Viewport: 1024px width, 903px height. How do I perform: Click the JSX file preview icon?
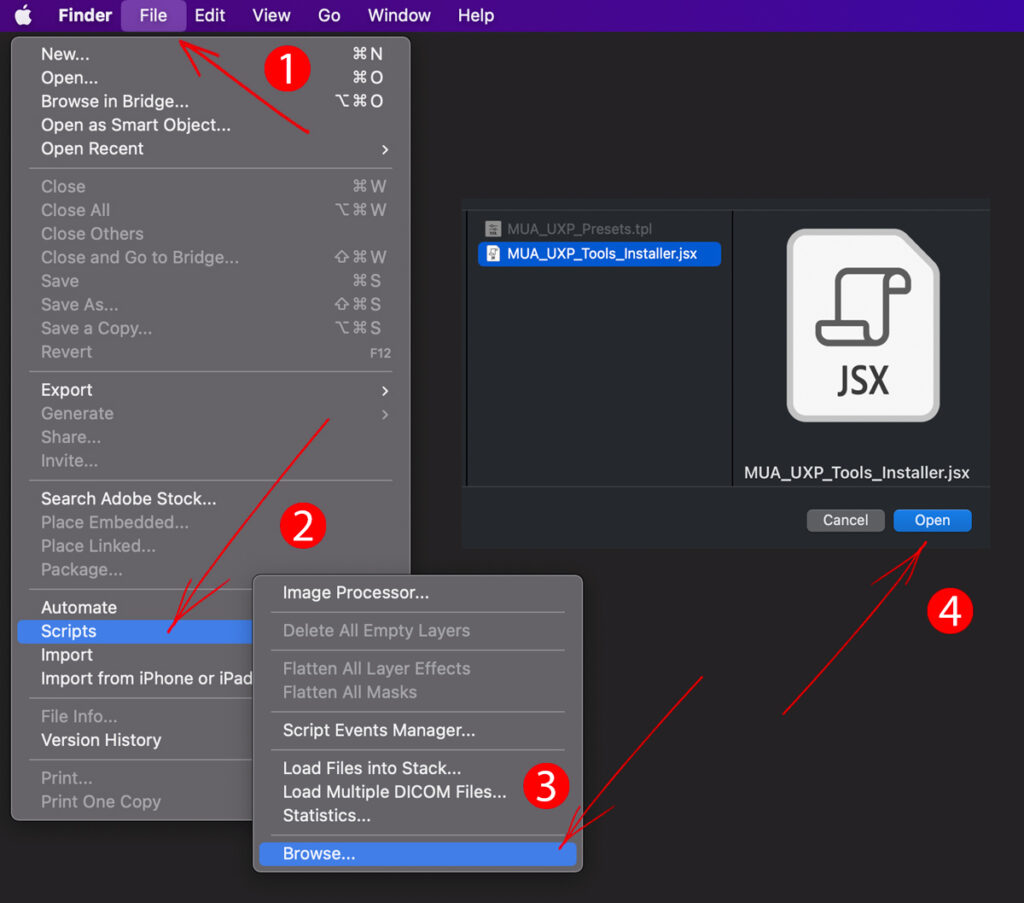(x=863, y=325)
